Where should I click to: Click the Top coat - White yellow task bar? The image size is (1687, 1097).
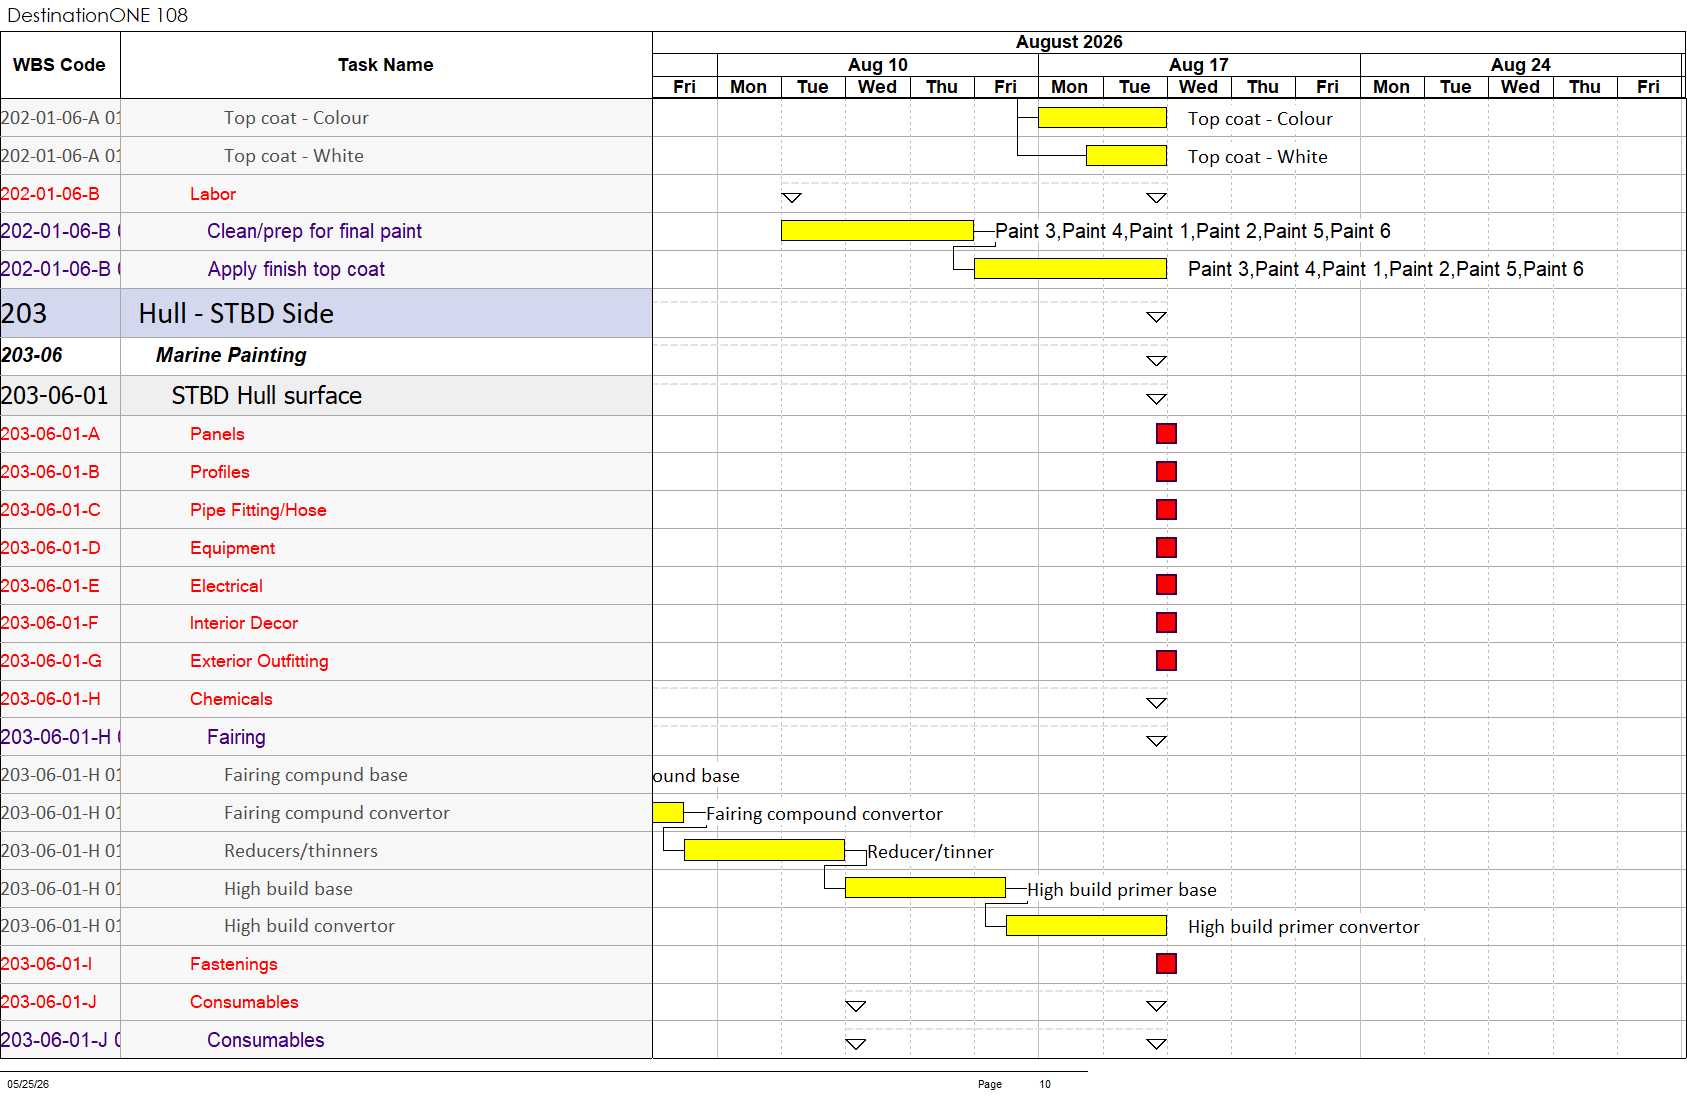(1126, 156)
